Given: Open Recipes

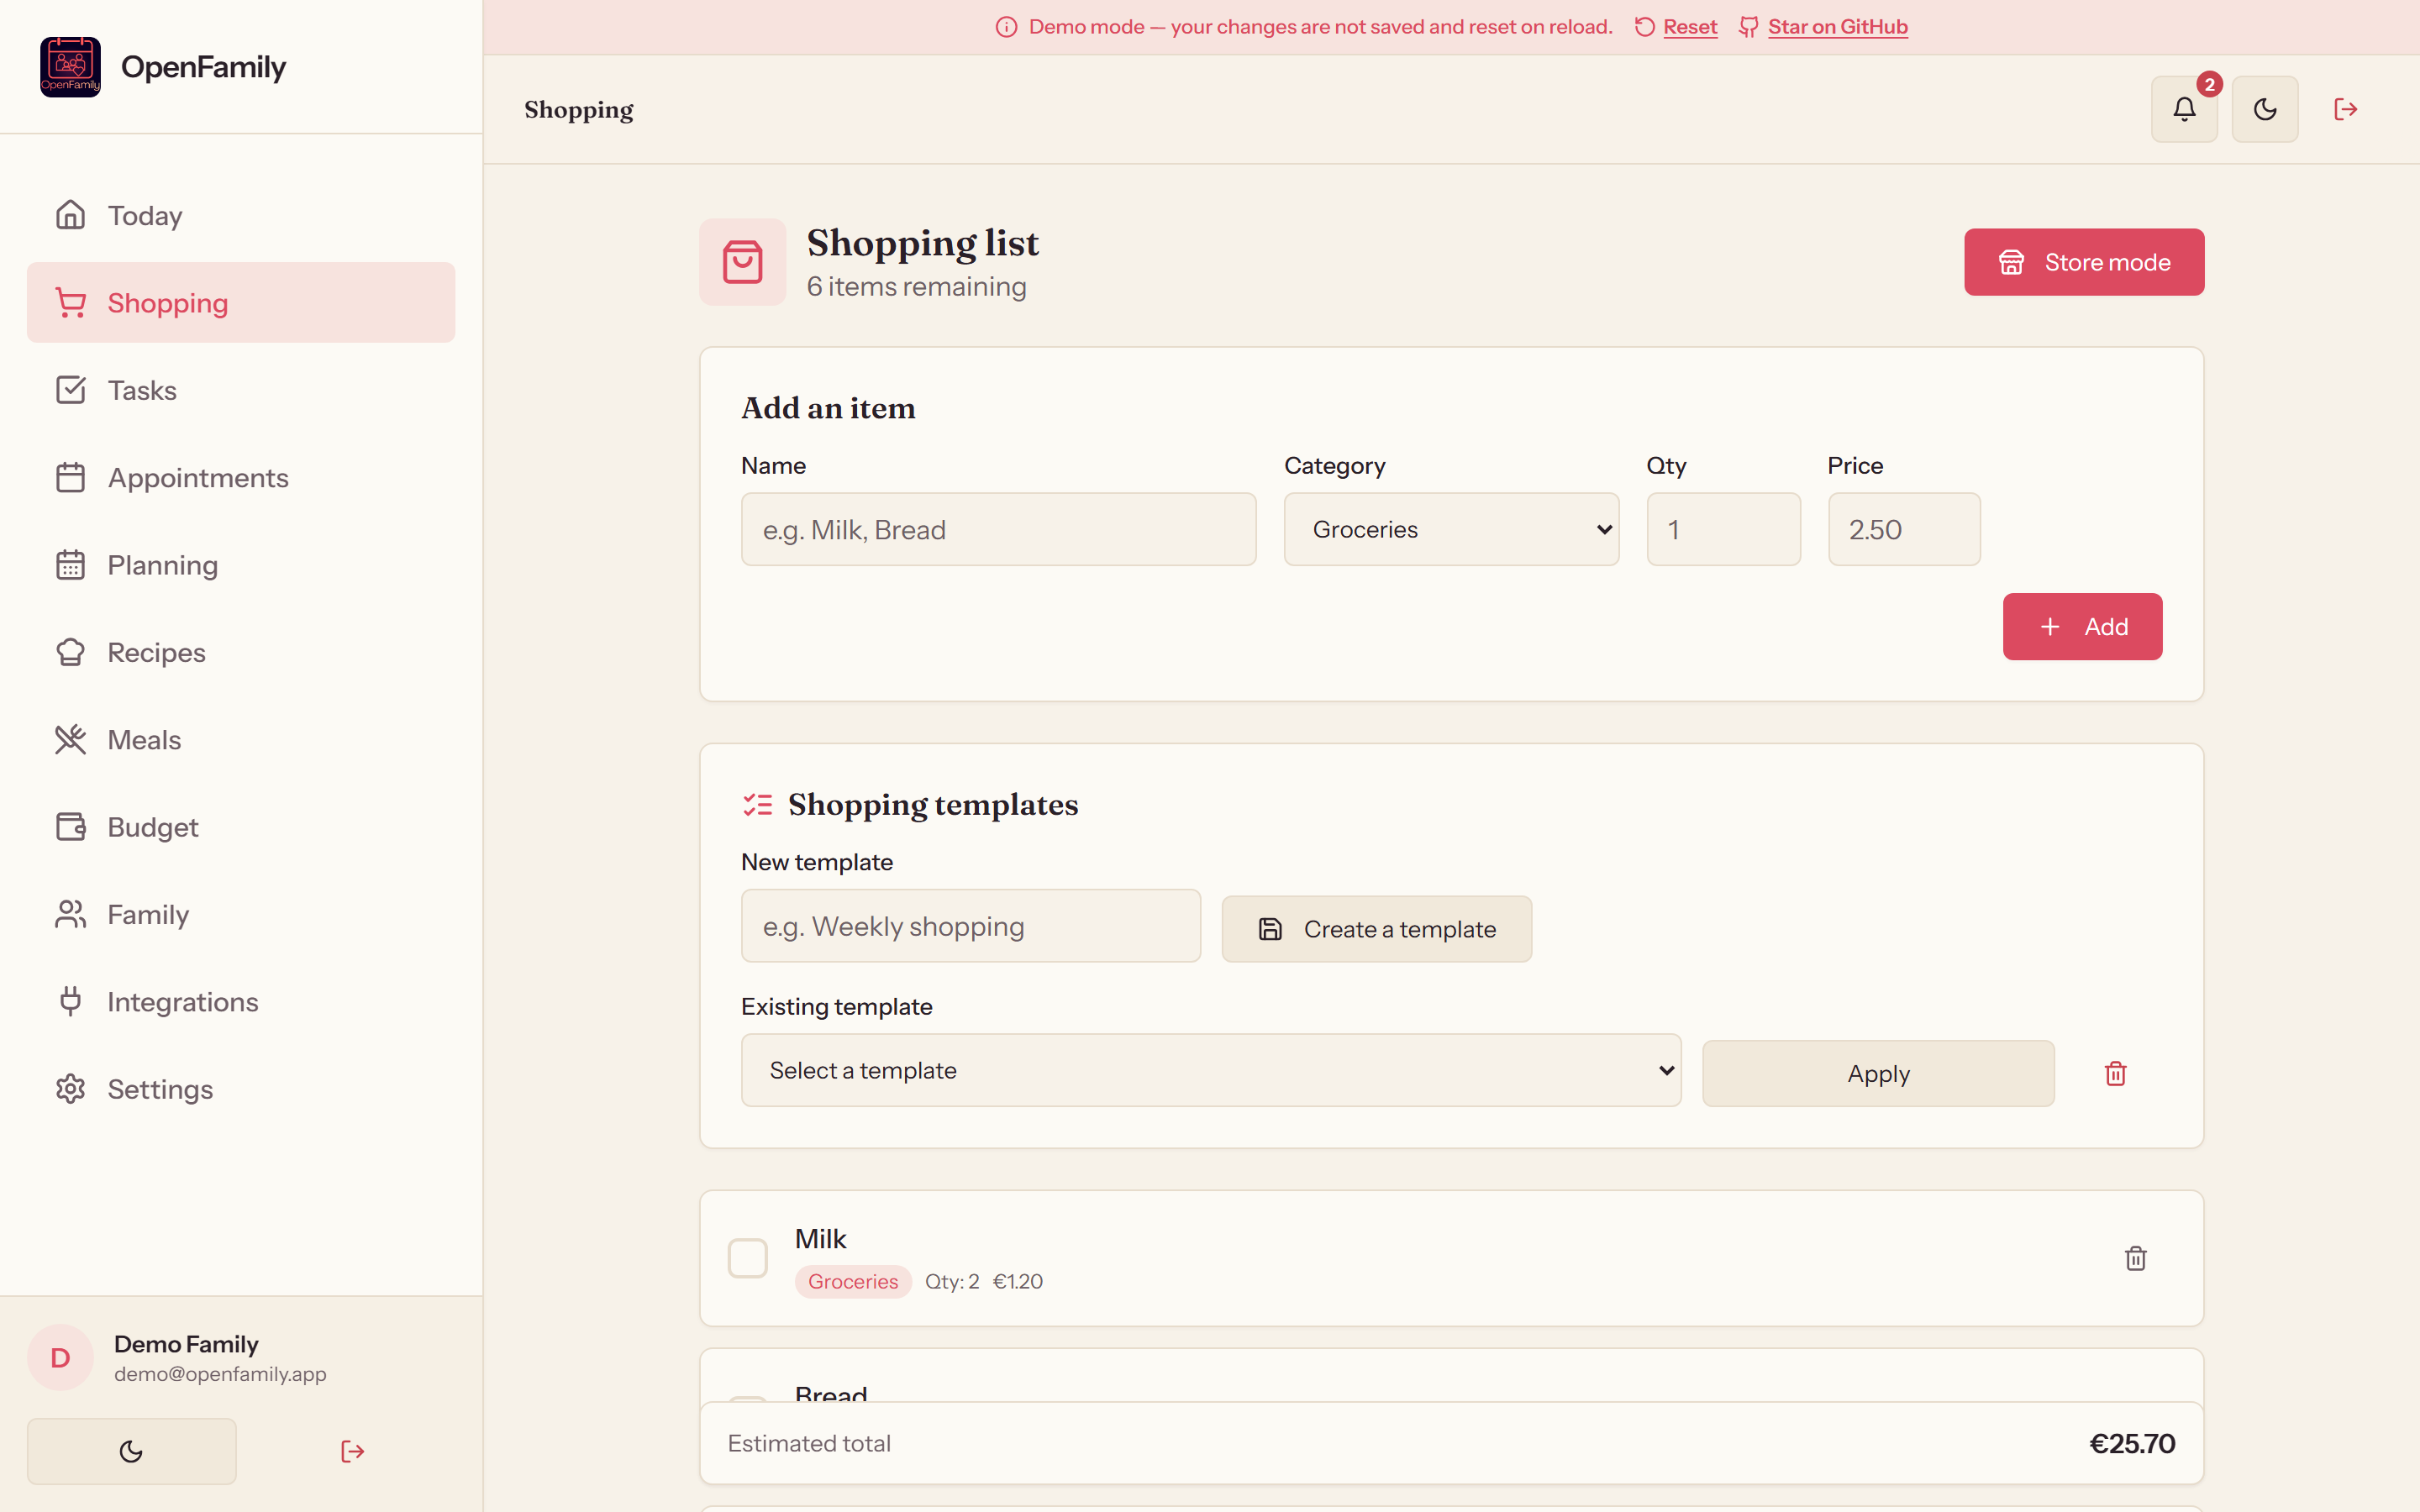Looking at the screenshot, I should tap(241, 652).
